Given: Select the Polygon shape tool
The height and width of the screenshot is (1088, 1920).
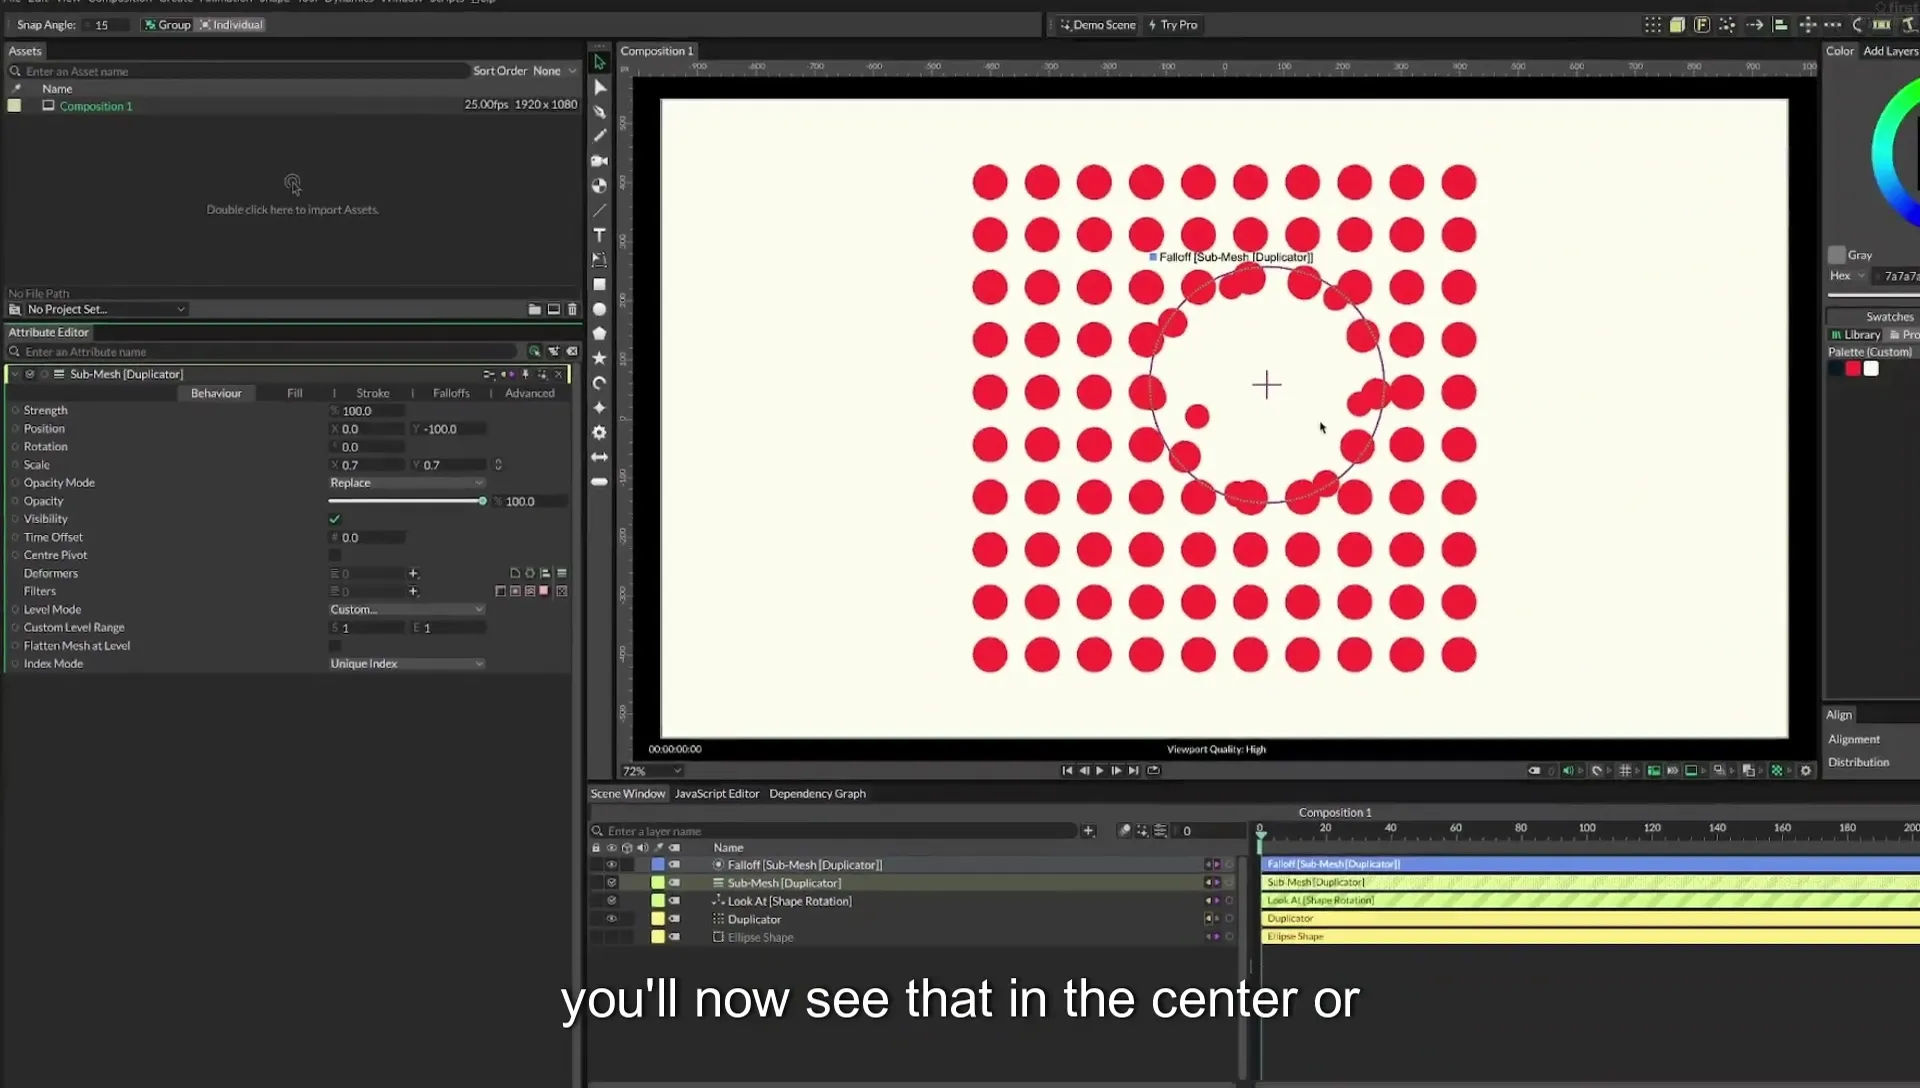Looking at the screenshot, I should coord(600,333).
